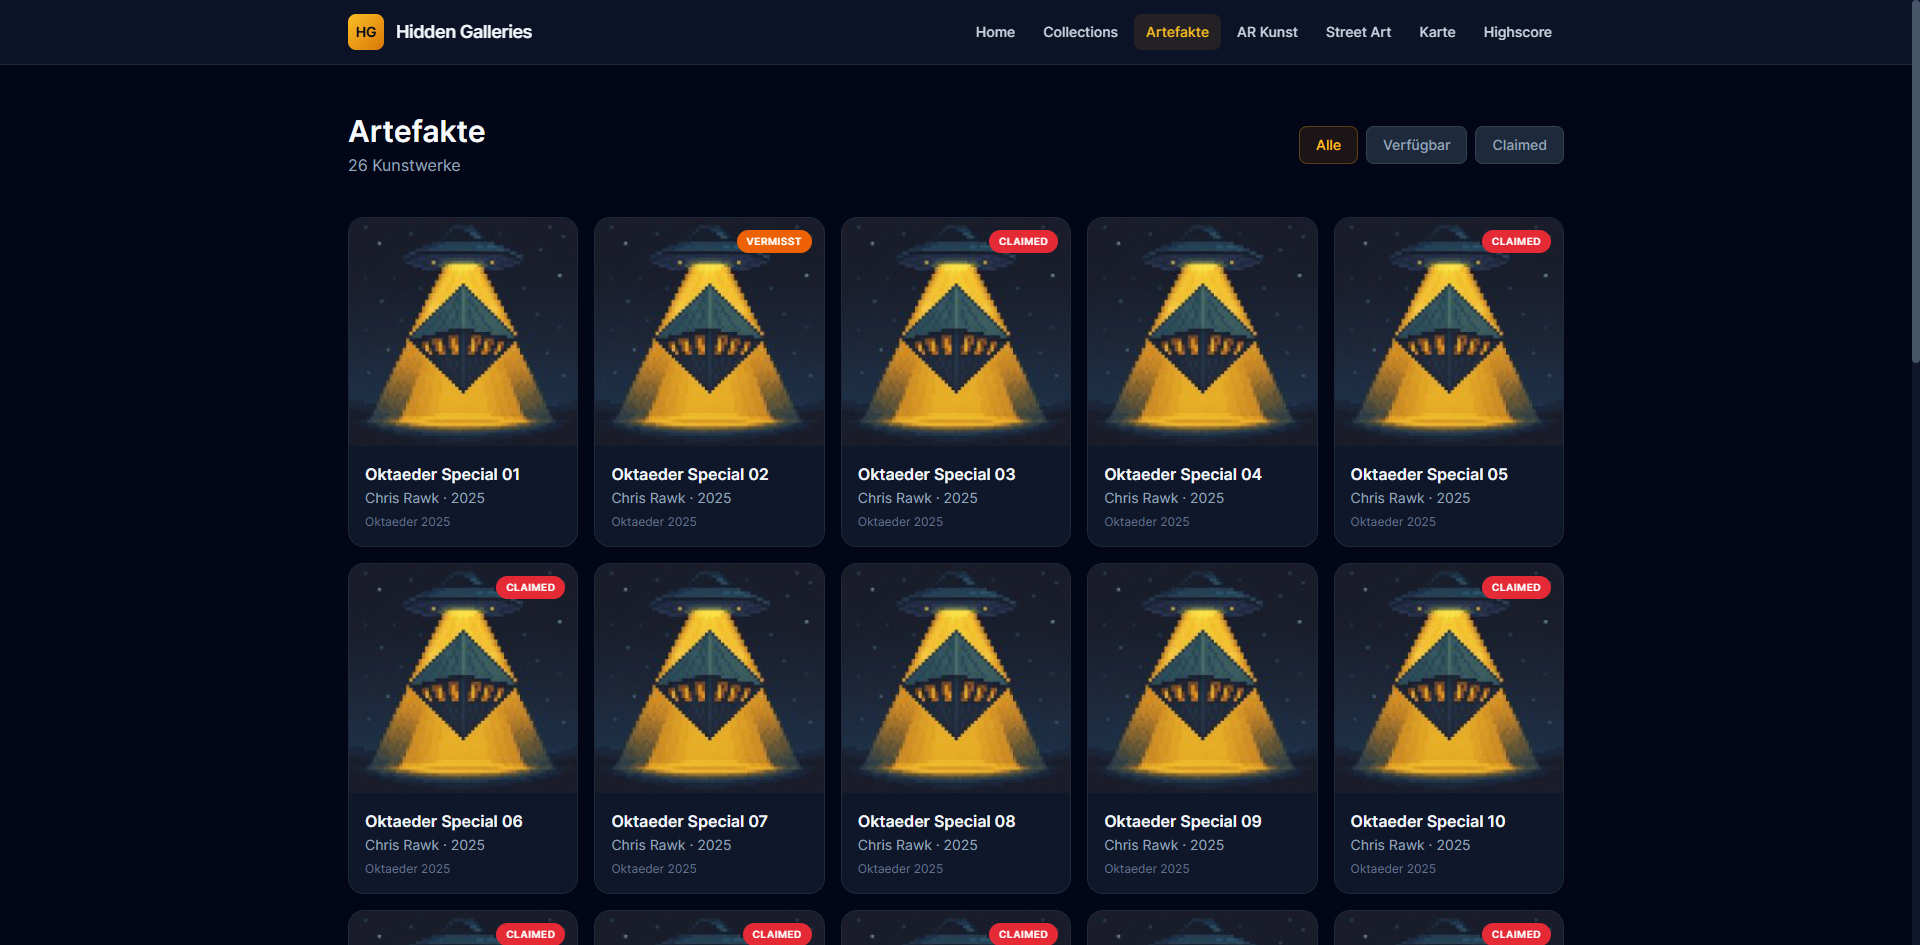Go to Collections in navigation
Screen dimensions: 1920x945
[1080, 32]
